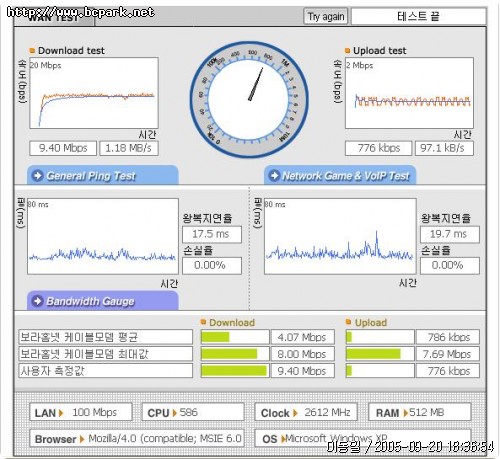Screen dimensions: 500x459
Task: Click the General Ping Test arrow icon
Action: click(x=38, y=175)
